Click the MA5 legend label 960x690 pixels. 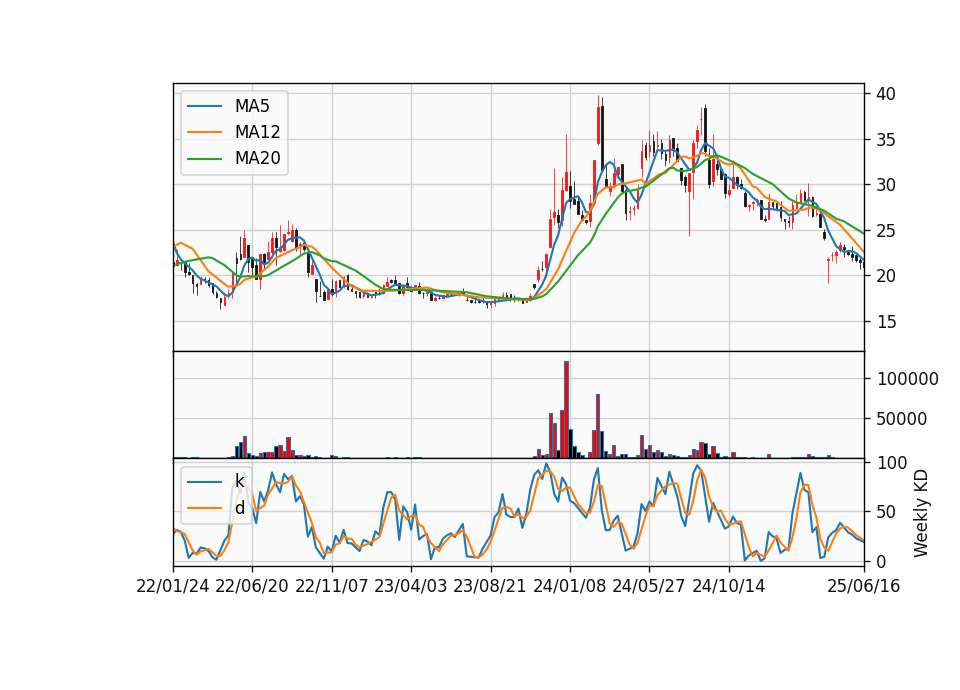[x=252, y=106]
